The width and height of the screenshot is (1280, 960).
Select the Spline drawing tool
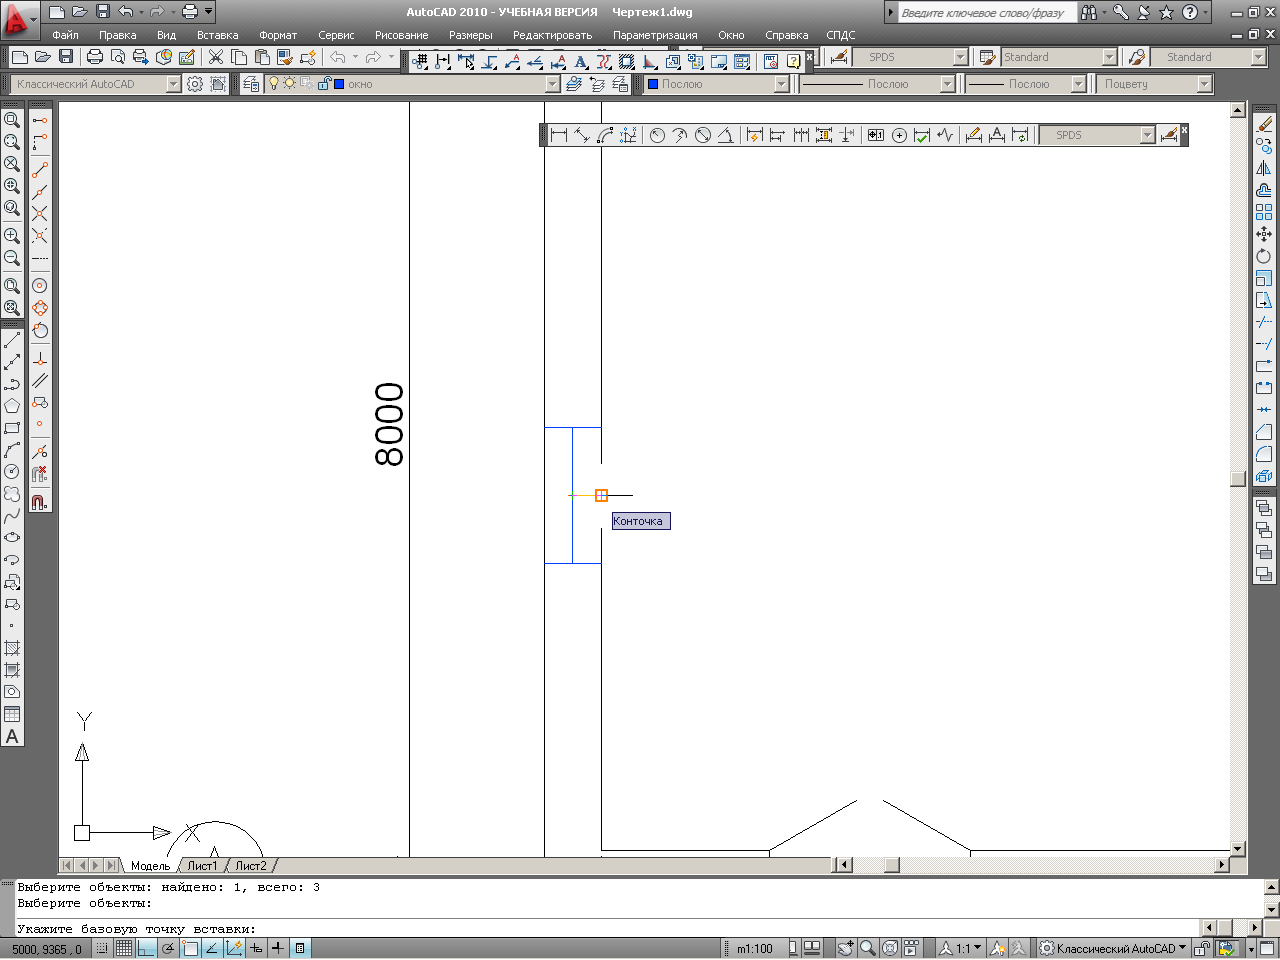click(x=12, y=516)
